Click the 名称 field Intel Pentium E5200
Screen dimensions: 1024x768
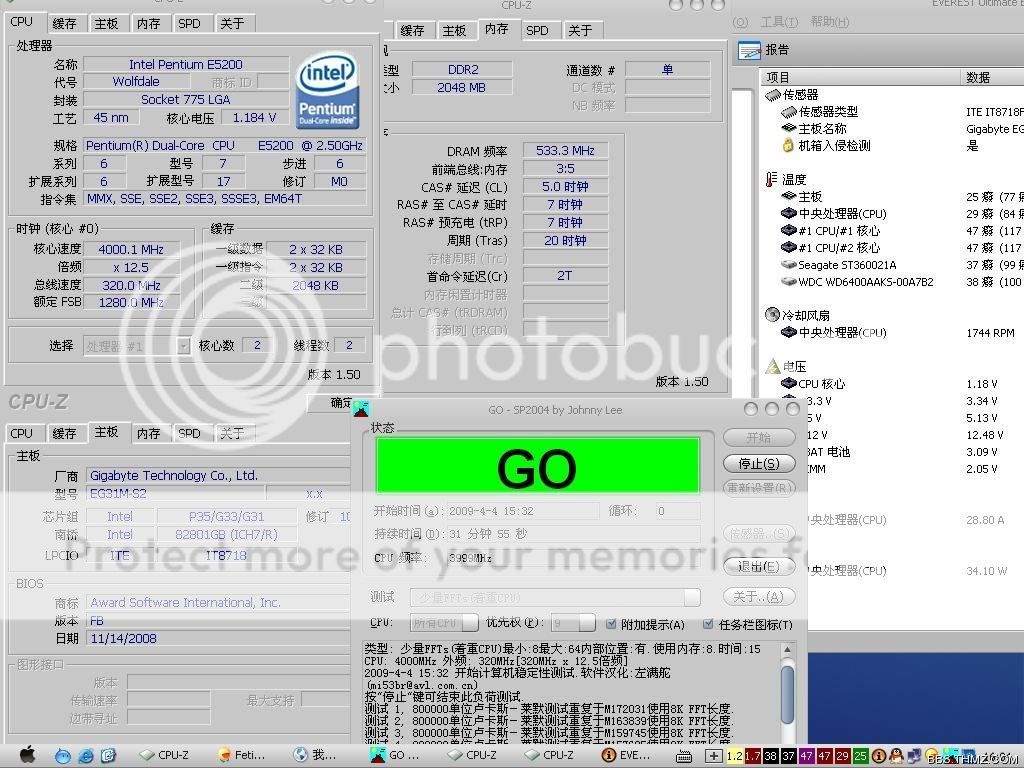(x=186, y=64)
